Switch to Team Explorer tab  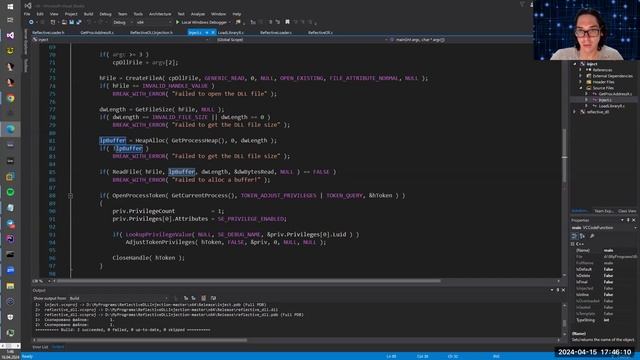point(604,211)
